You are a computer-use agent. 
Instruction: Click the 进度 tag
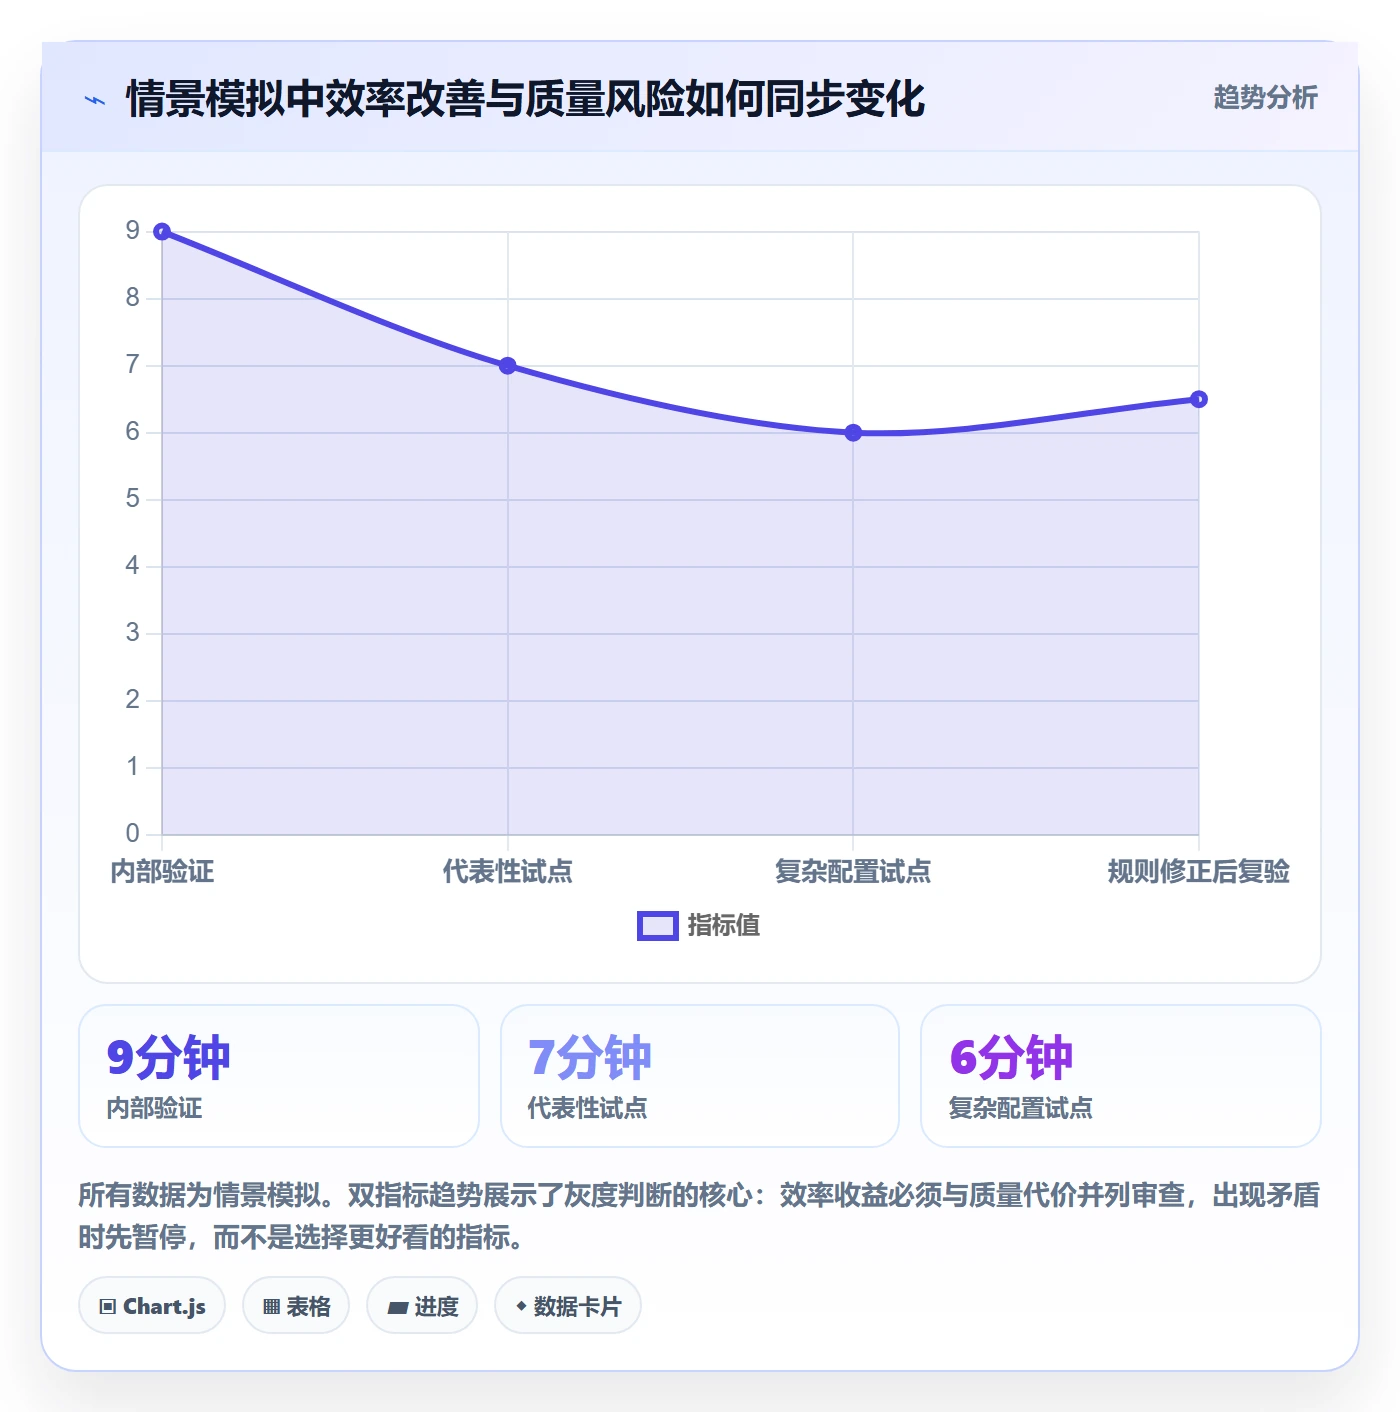coord(422,1306)
